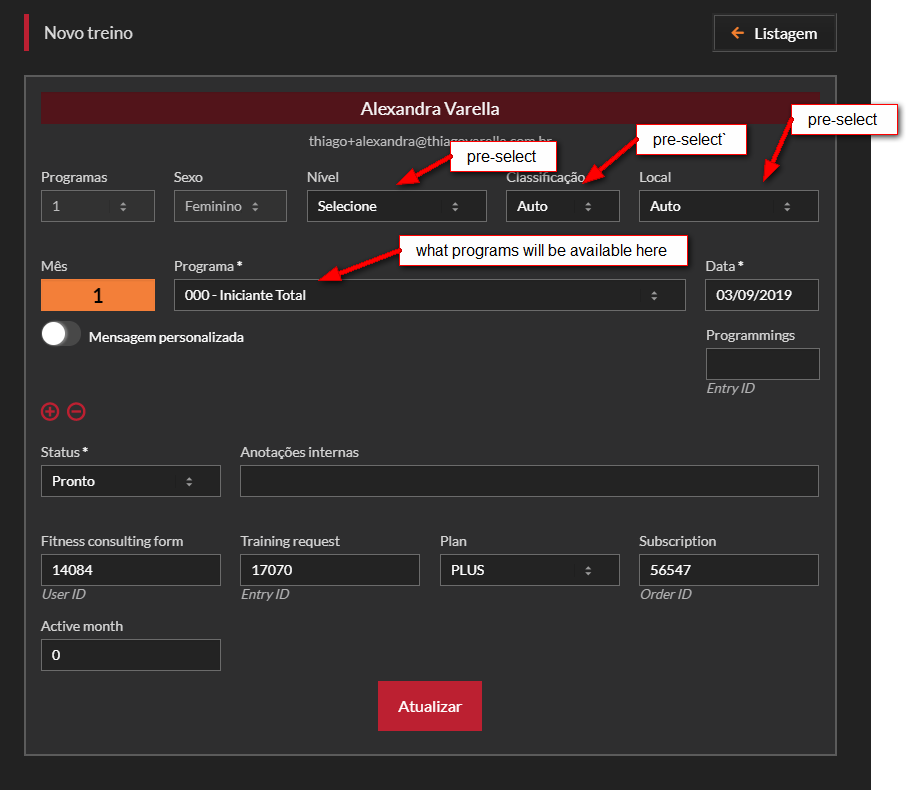Click the plus icon to add a row
The image size is (908, 790).
pos(50,411)
